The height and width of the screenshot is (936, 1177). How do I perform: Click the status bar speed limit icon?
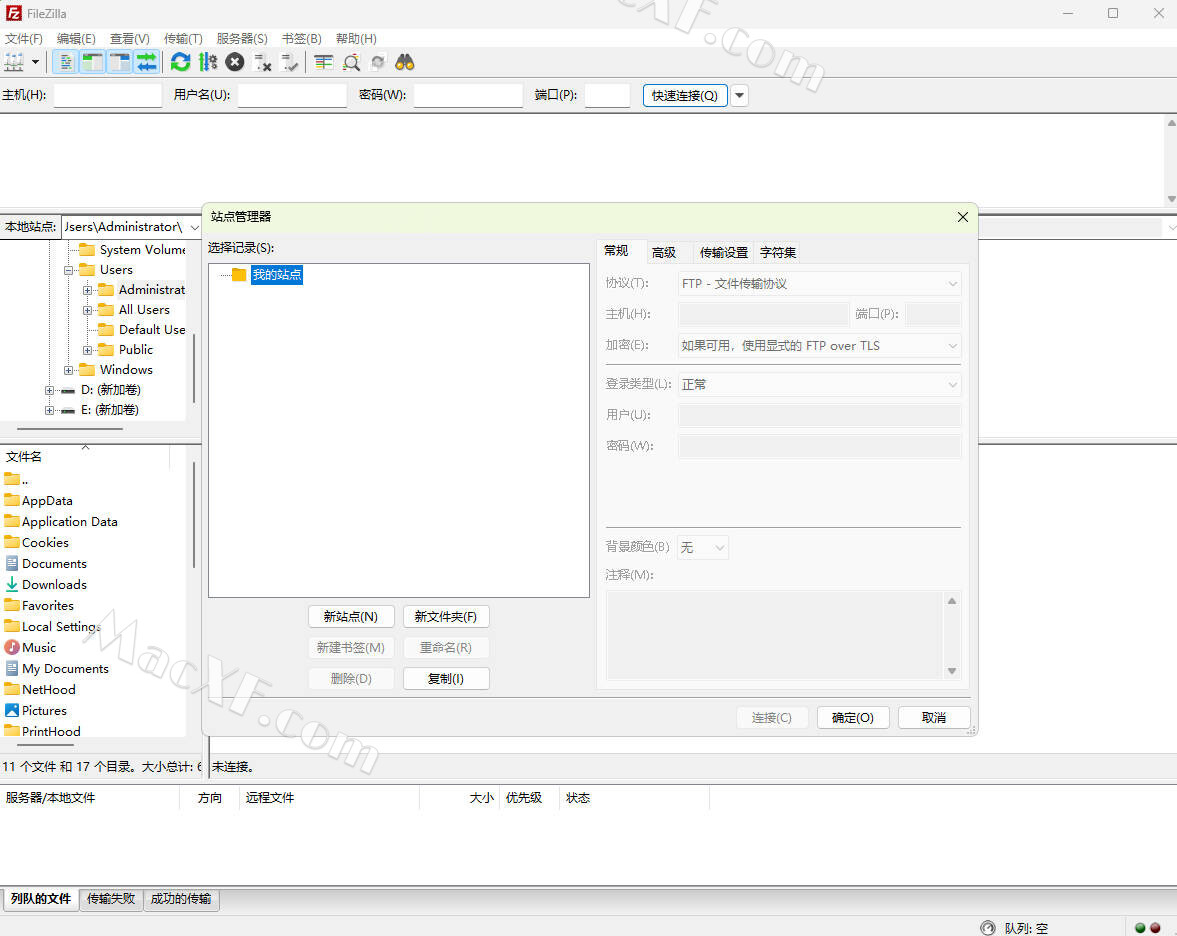988,928
